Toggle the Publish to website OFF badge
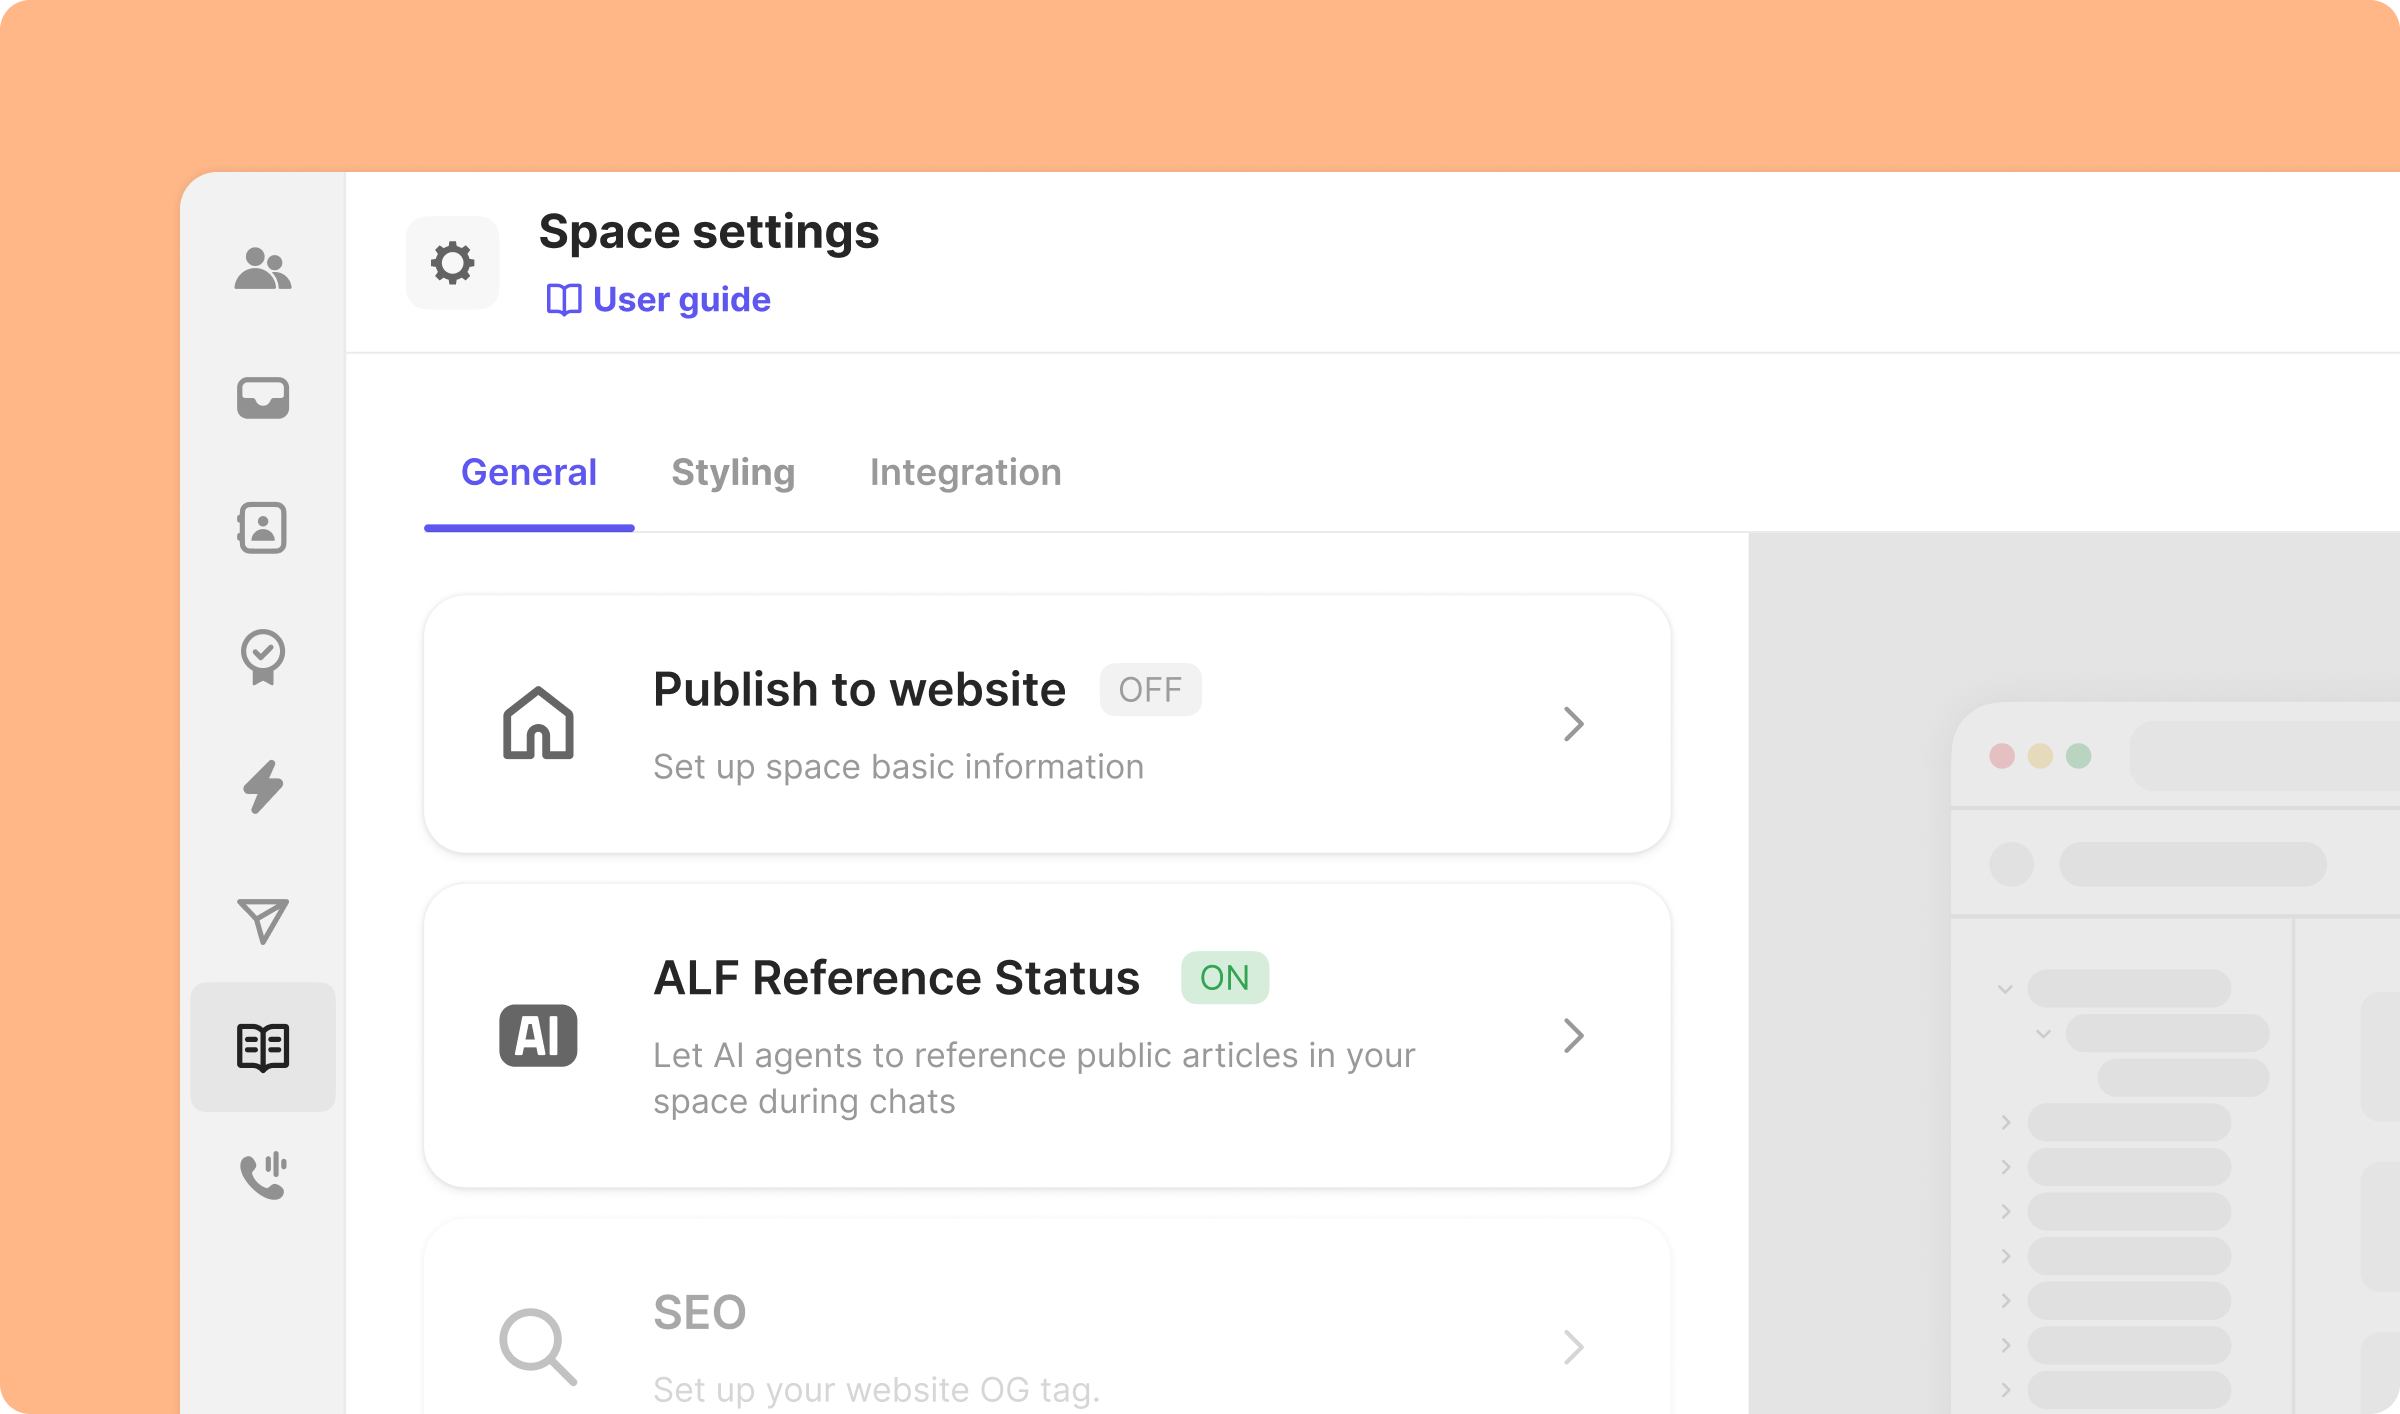Screen dimensions: 2400x1414 (1150, 690)
